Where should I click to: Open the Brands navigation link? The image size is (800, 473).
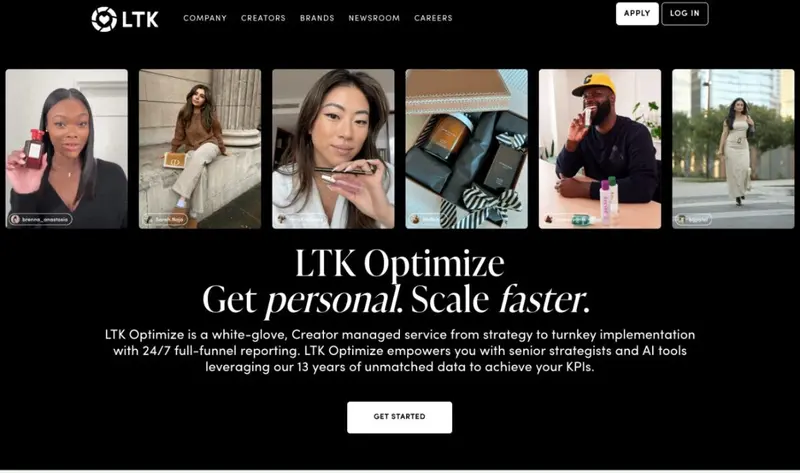pyautogui.click(x=317, y=18)
